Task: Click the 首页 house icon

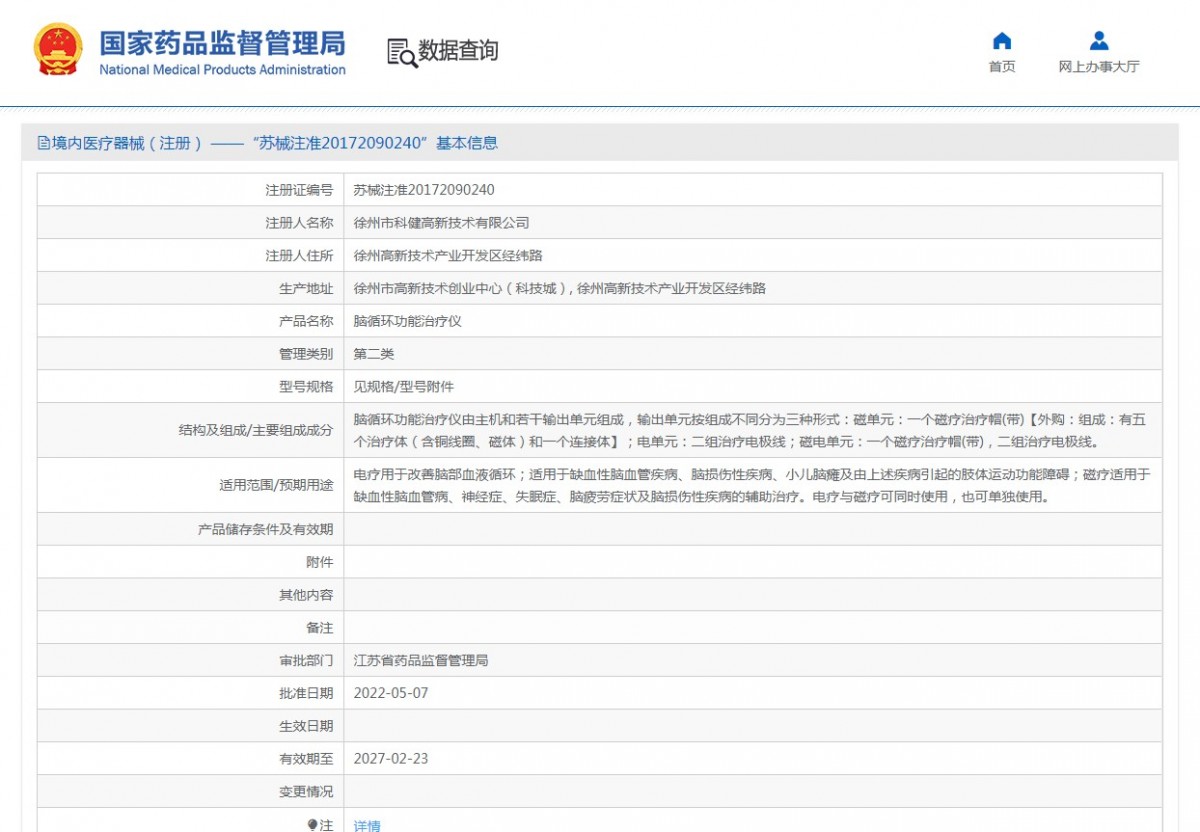Action: (1001, 41)
